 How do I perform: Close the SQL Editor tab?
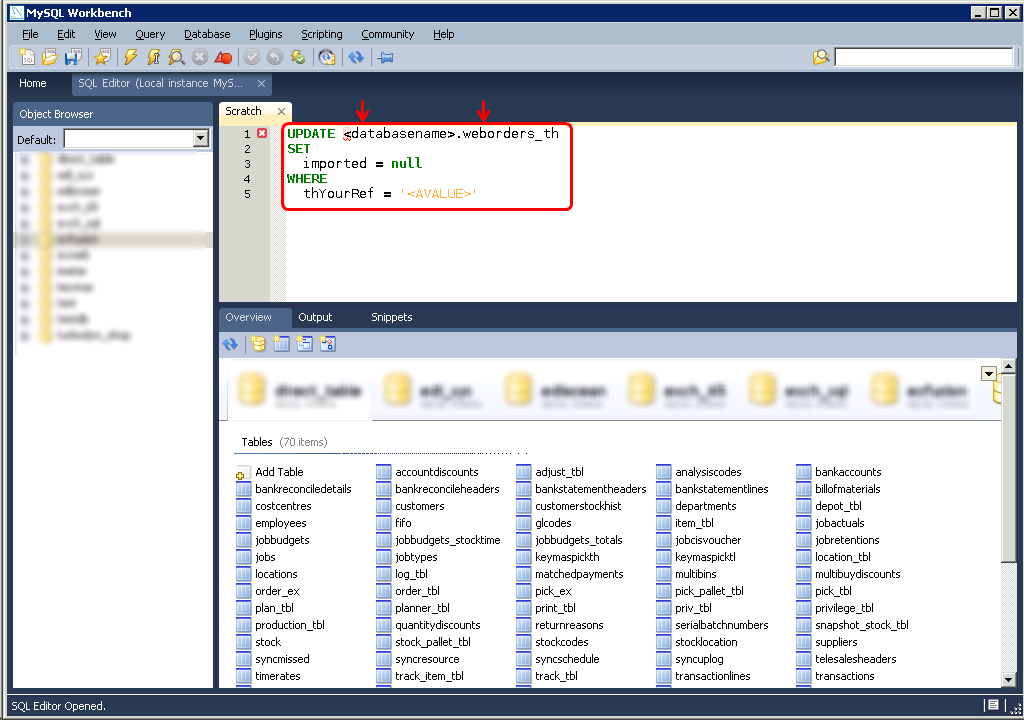(261, 83)
